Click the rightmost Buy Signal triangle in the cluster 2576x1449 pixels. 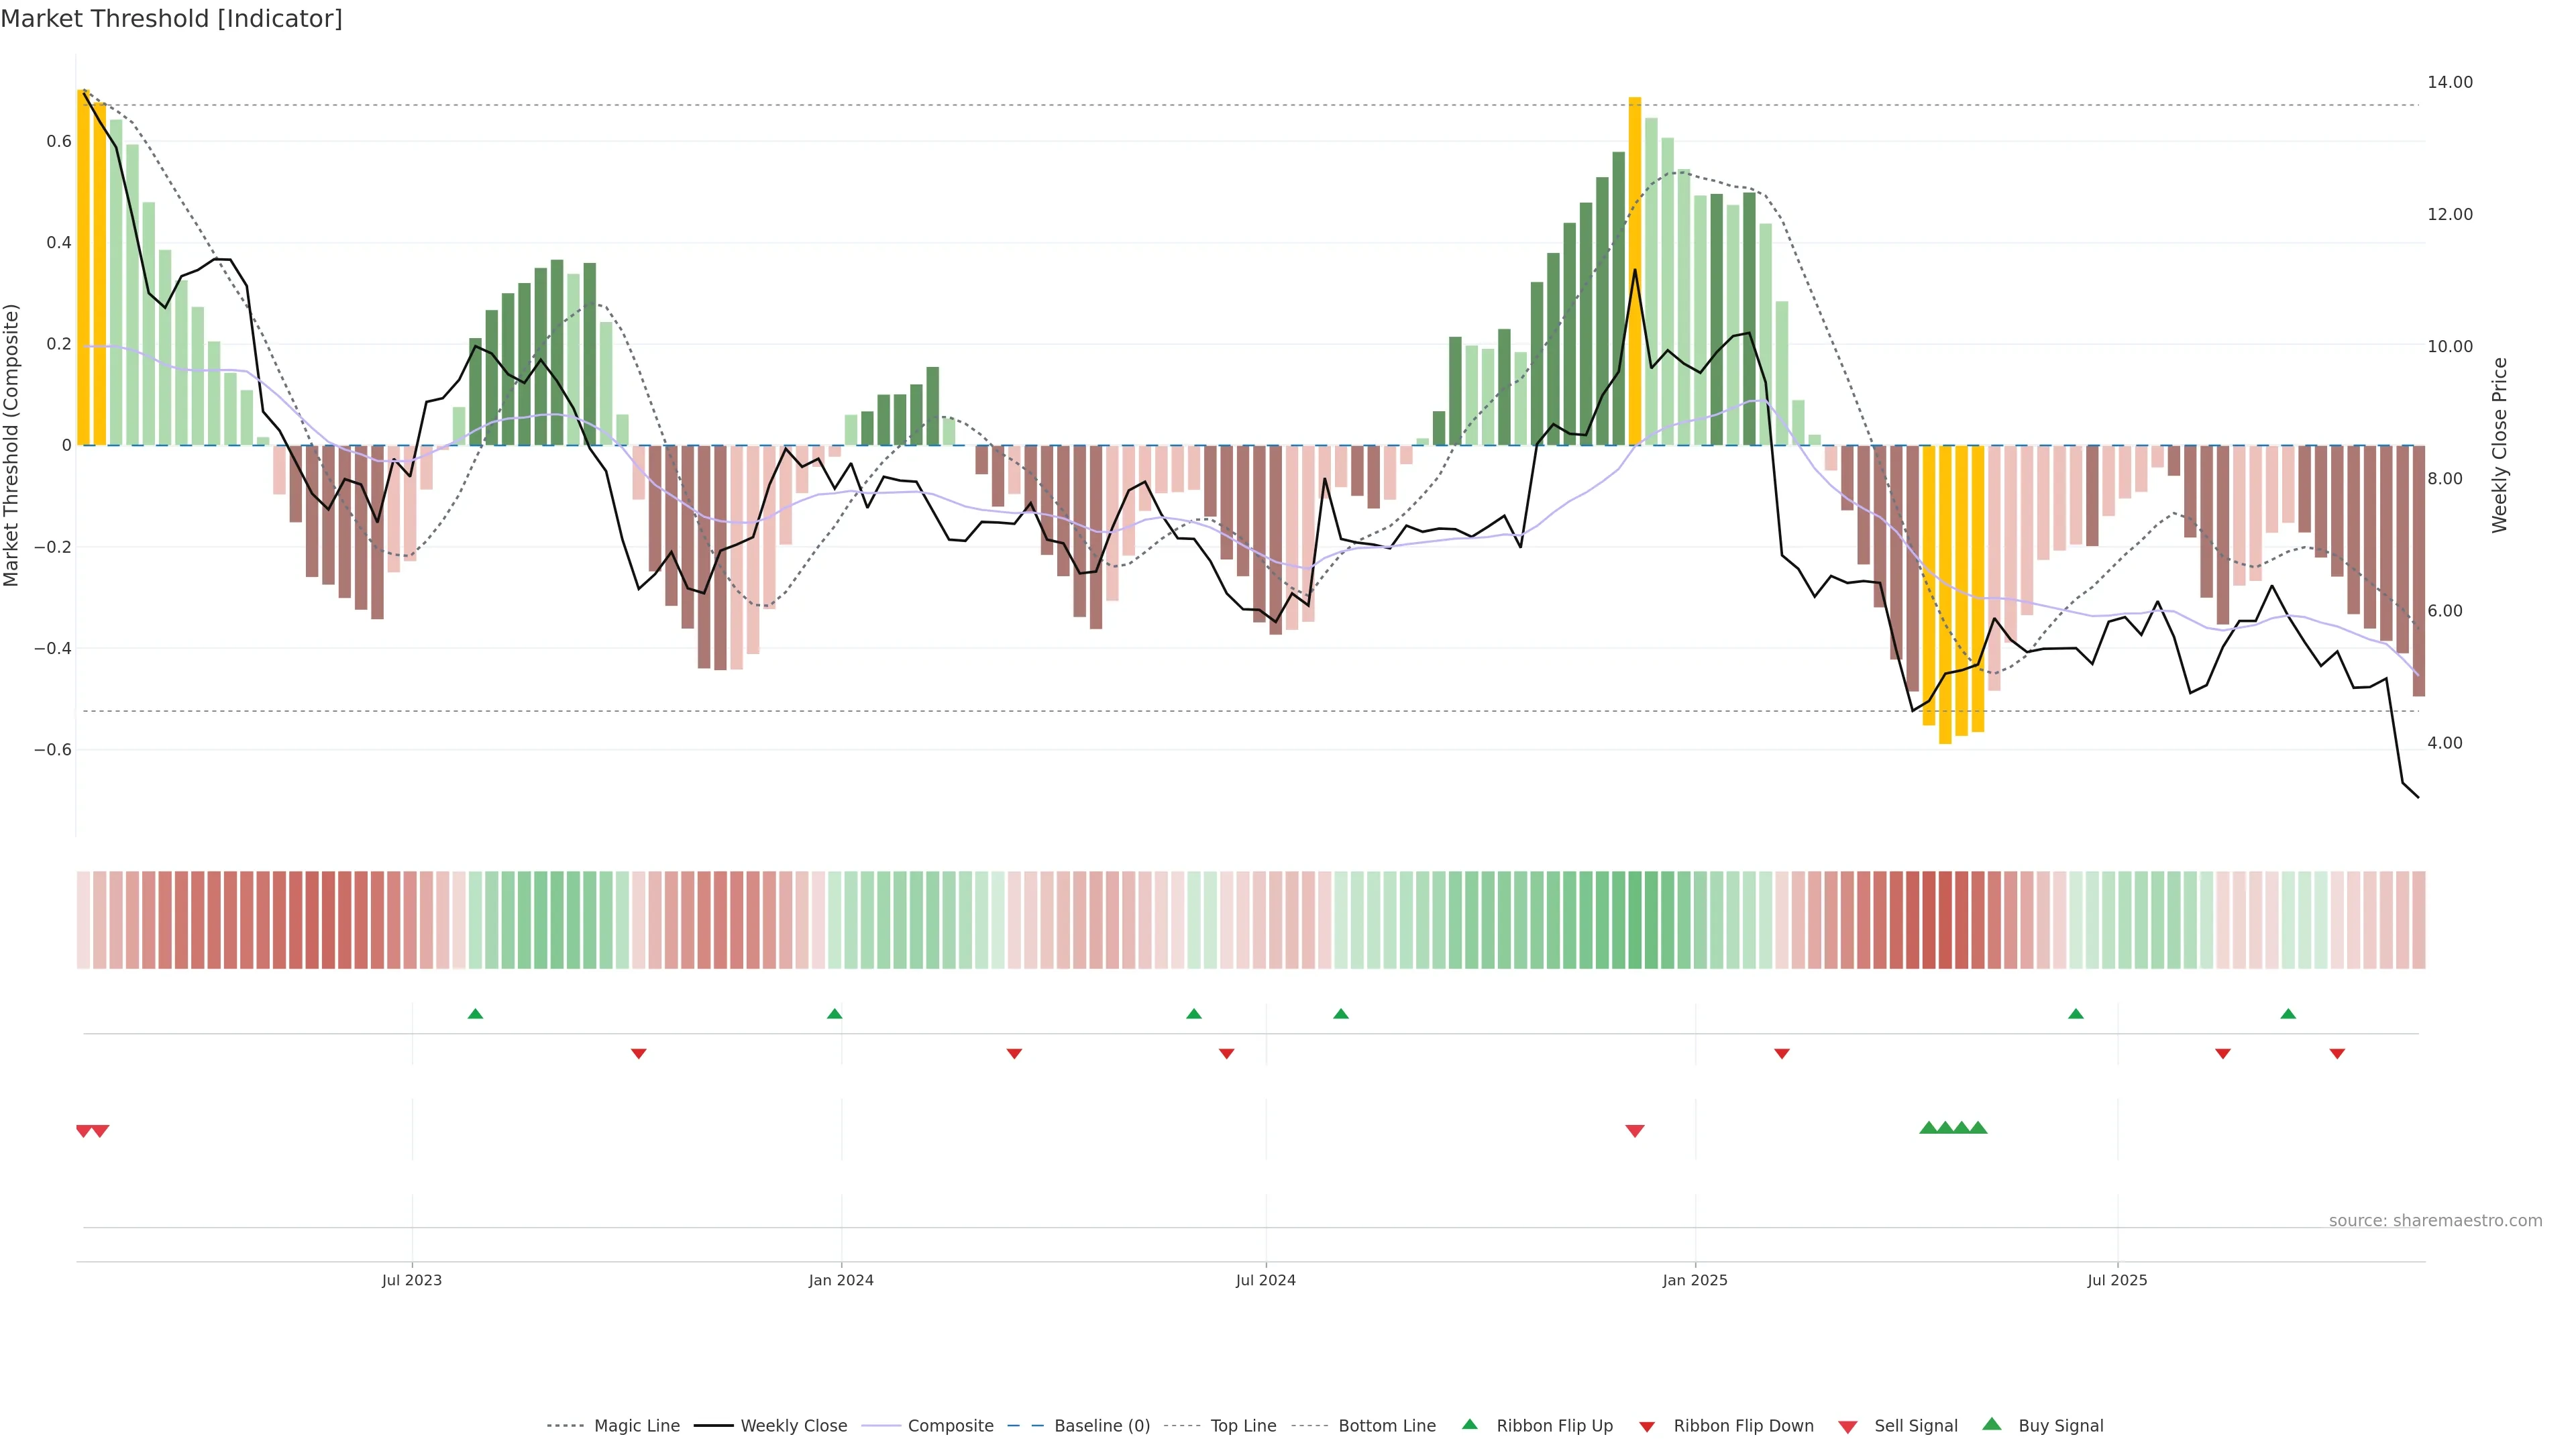click(x=1978, y=1128)
